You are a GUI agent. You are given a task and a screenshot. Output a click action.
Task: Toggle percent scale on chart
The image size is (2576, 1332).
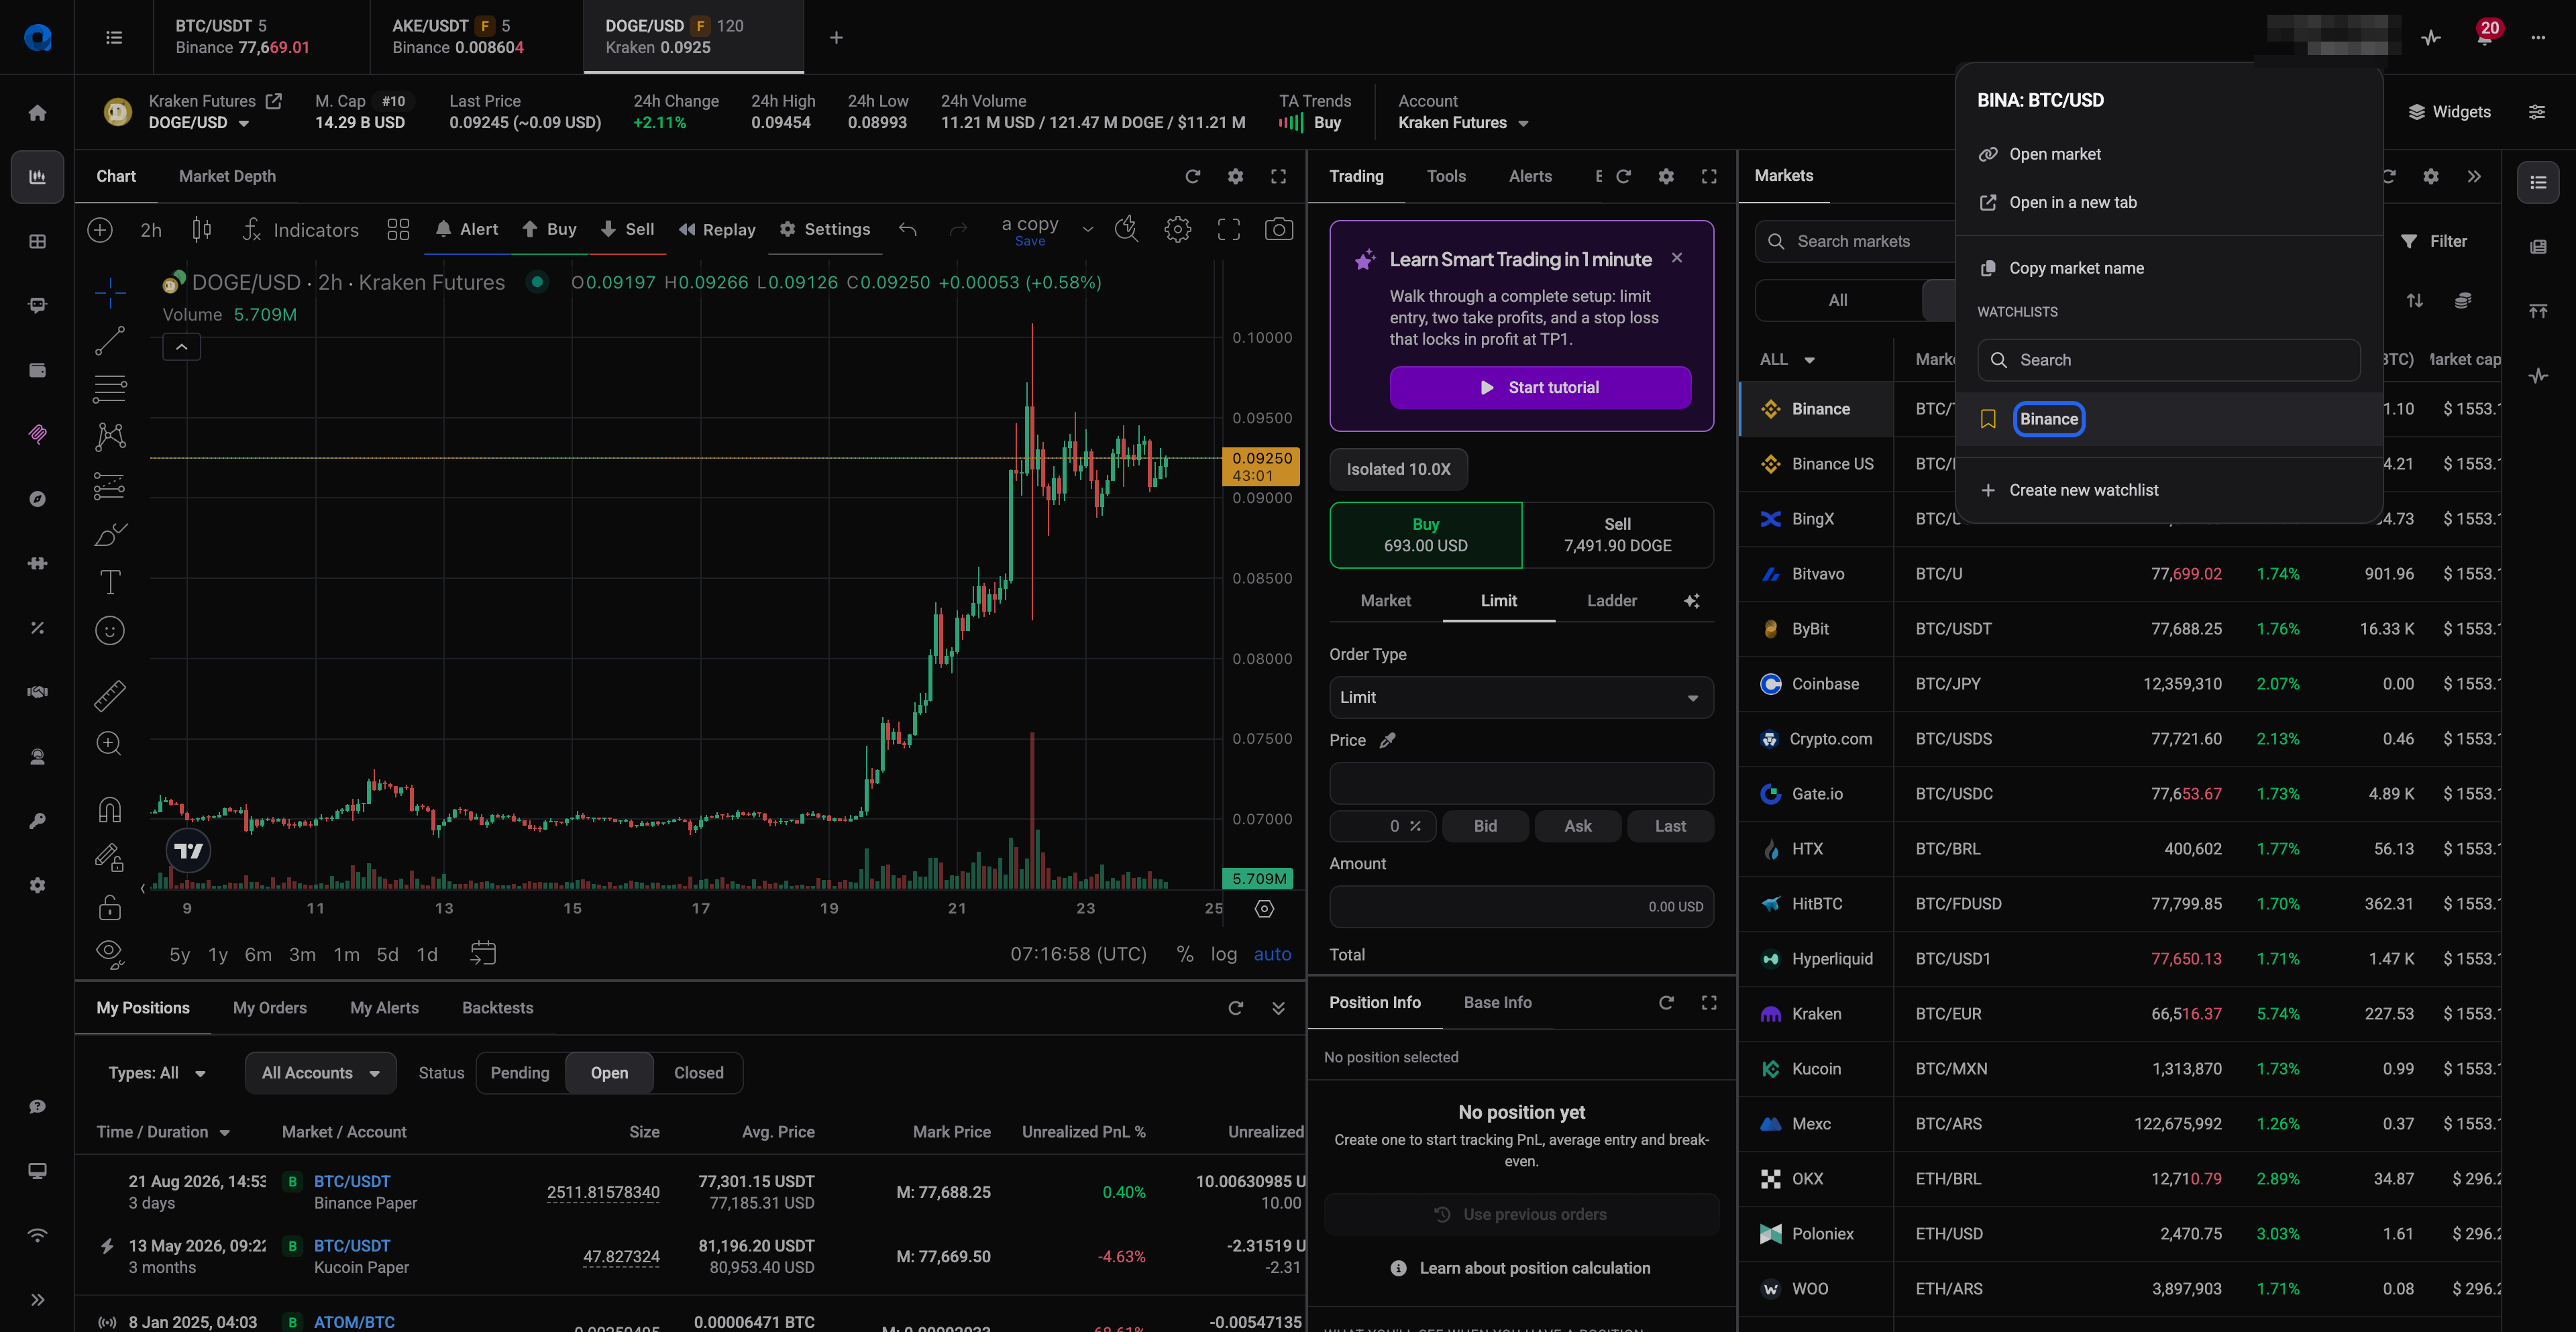click(1185, 954)
